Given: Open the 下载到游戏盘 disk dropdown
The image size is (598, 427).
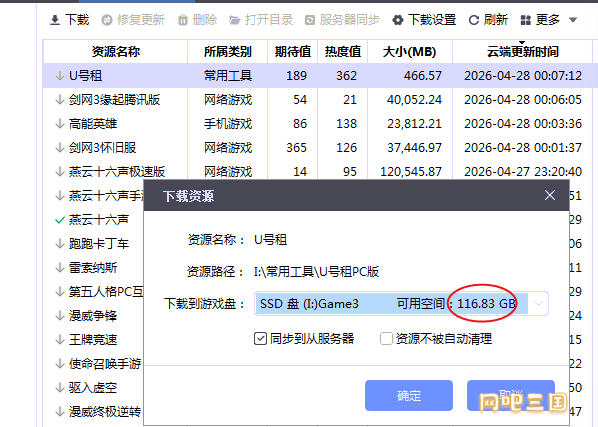Looking at the screenshot, I should (x=538, y=304).
